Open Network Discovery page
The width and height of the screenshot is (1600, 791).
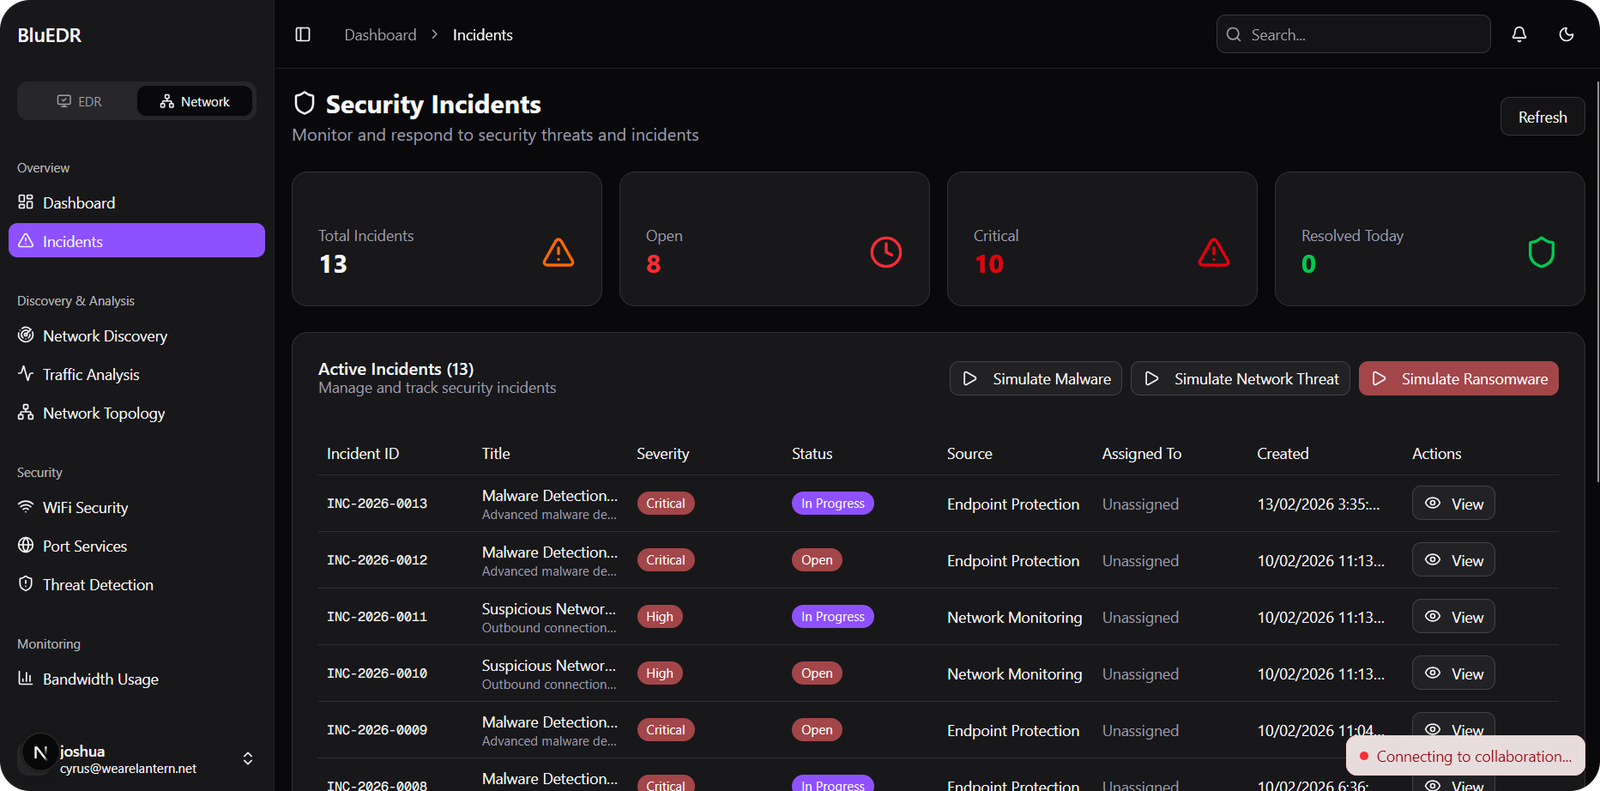104,336
